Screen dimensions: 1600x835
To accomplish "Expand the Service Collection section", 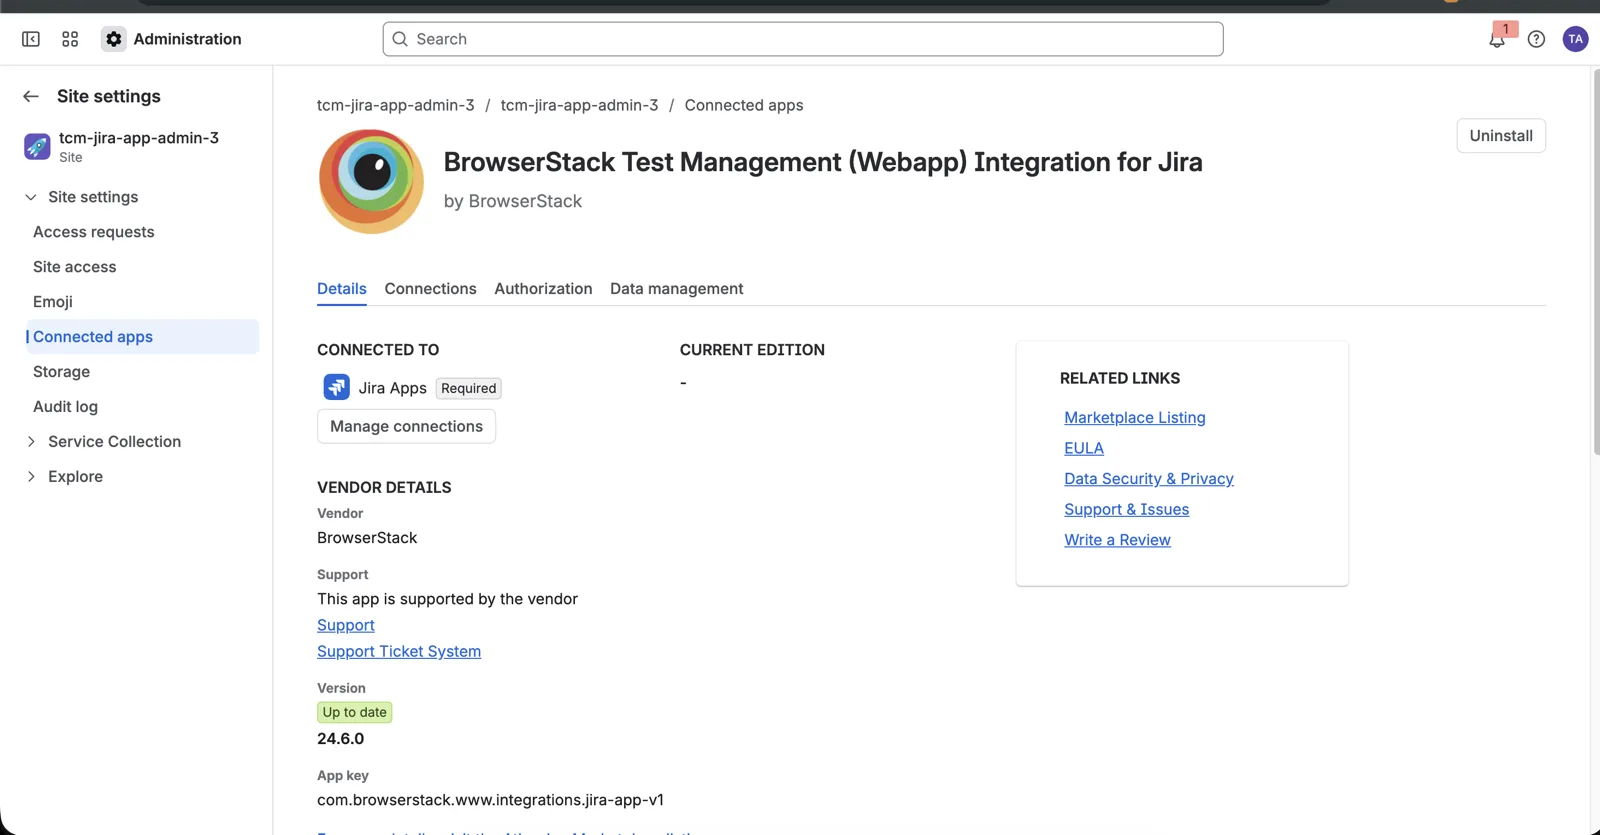I will coord(31,442).
